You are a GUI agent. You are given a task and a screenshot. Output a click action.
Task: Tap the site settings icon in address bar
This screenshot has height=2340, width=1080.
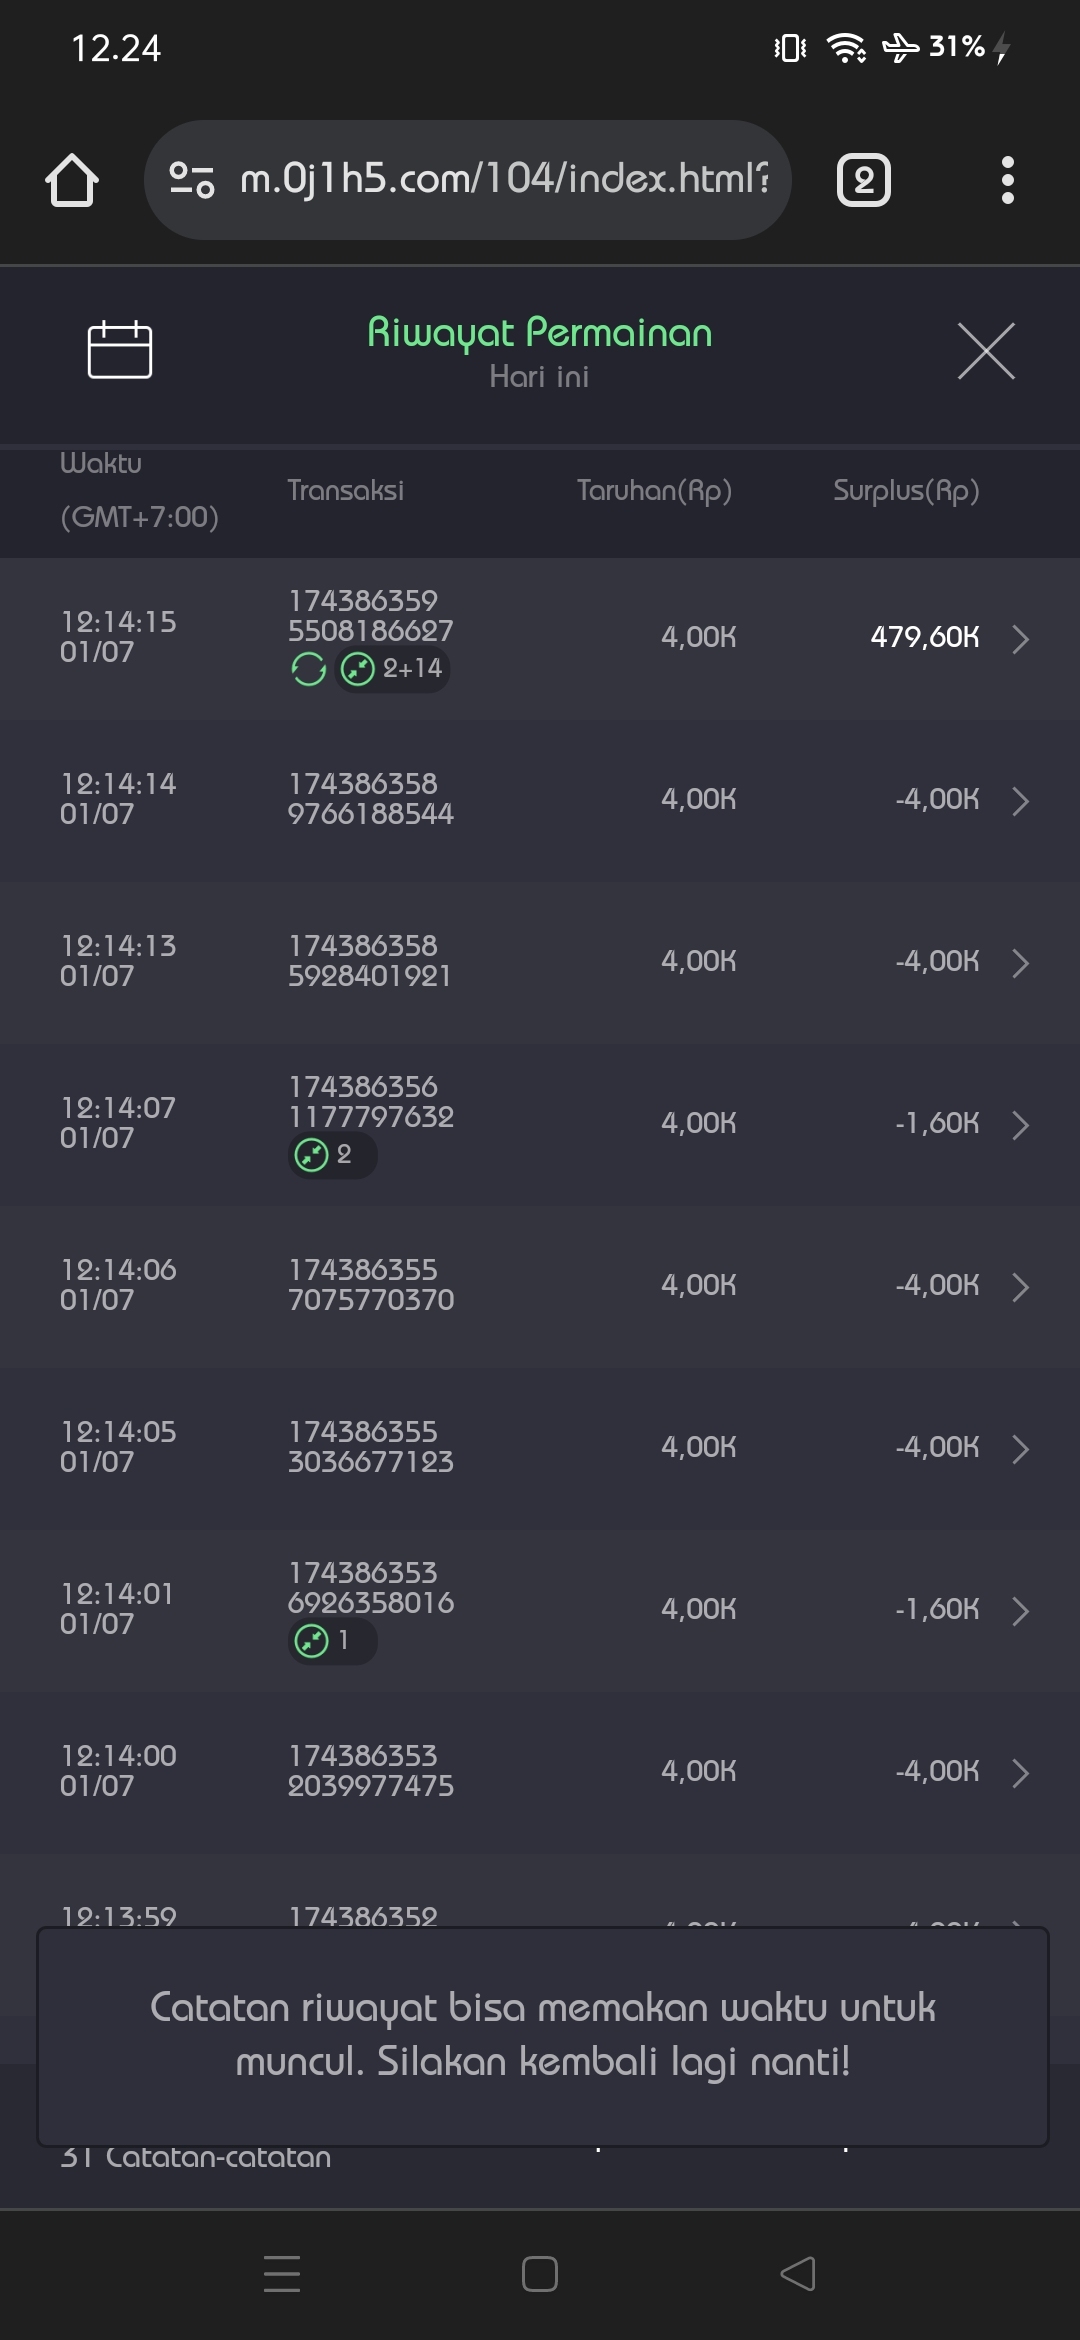coord(192,180)
